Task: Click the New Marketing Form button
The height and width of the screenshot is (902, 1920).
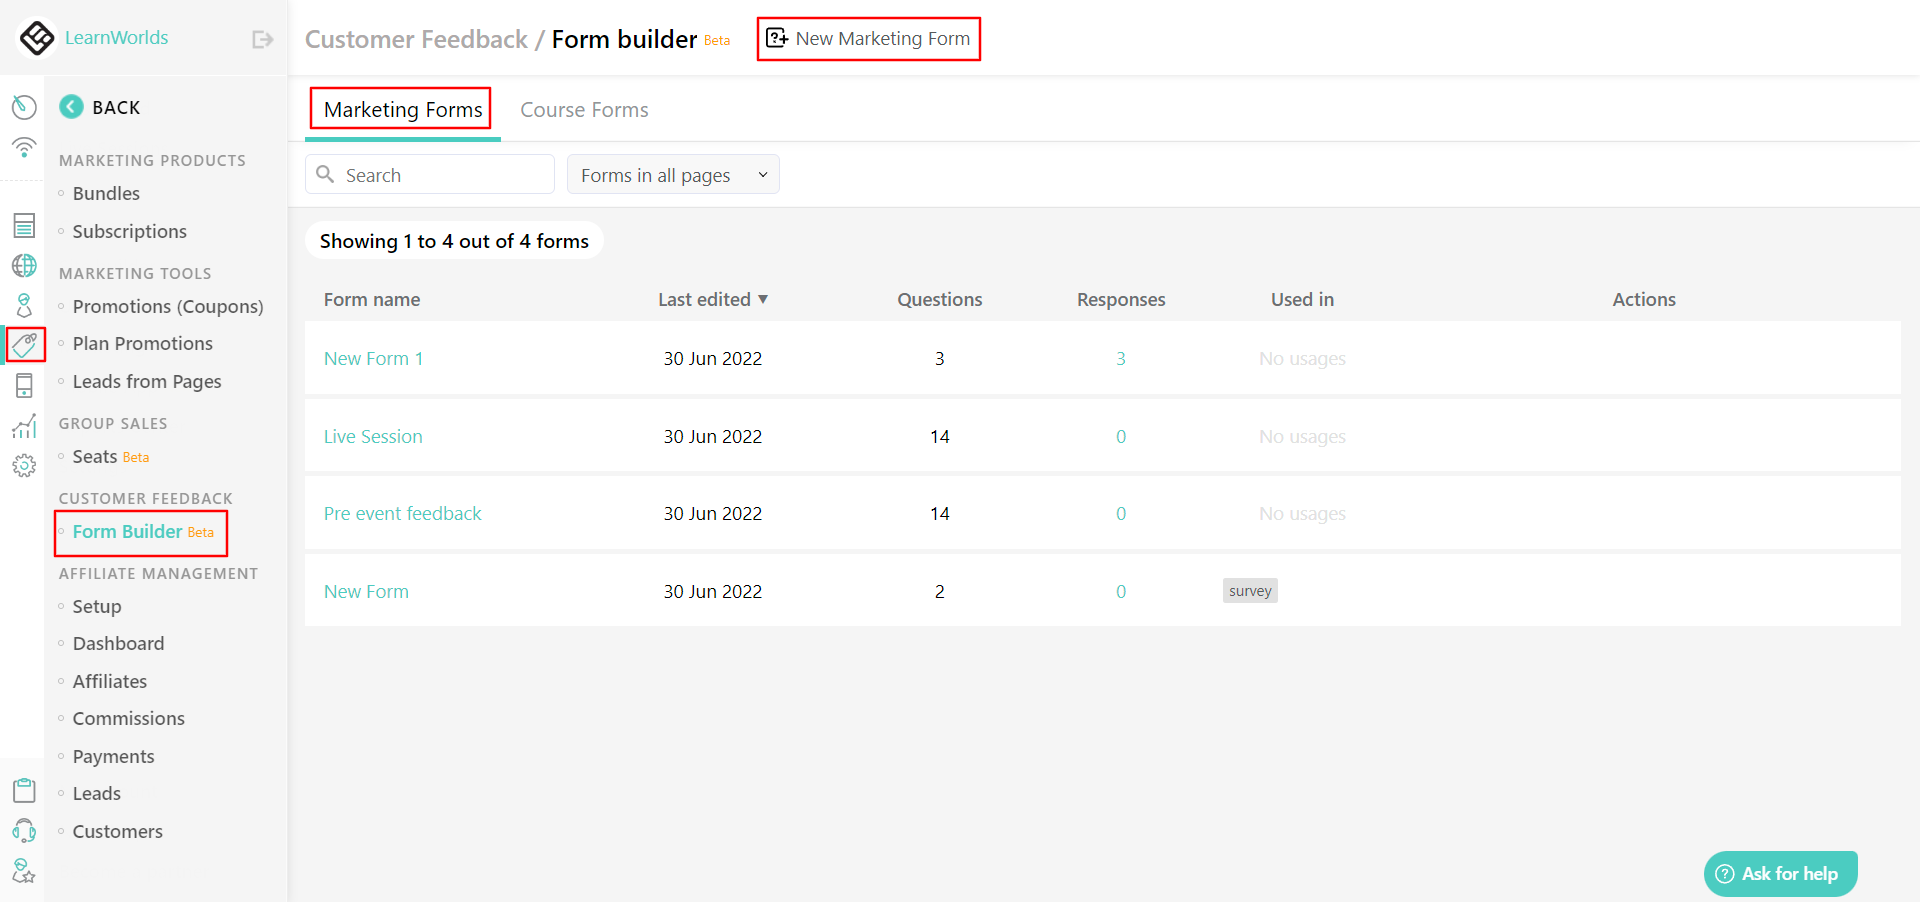Action: point(868,38)
